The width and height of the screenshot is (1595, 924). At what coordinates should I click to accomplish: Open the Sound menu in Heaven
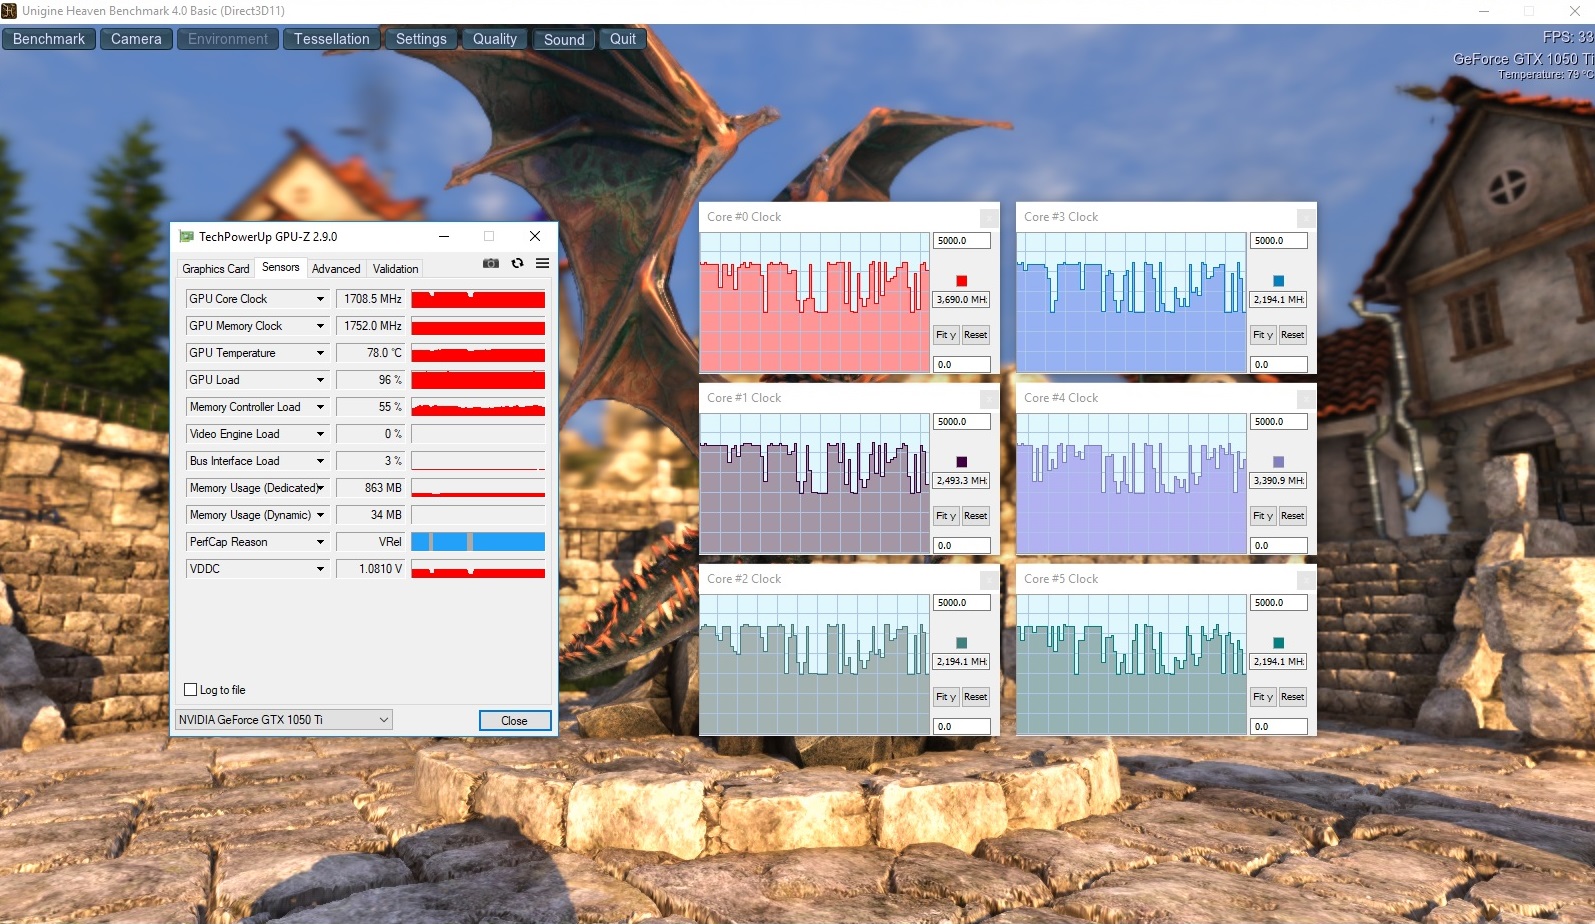pyautogui.click(x=564, y=39)
